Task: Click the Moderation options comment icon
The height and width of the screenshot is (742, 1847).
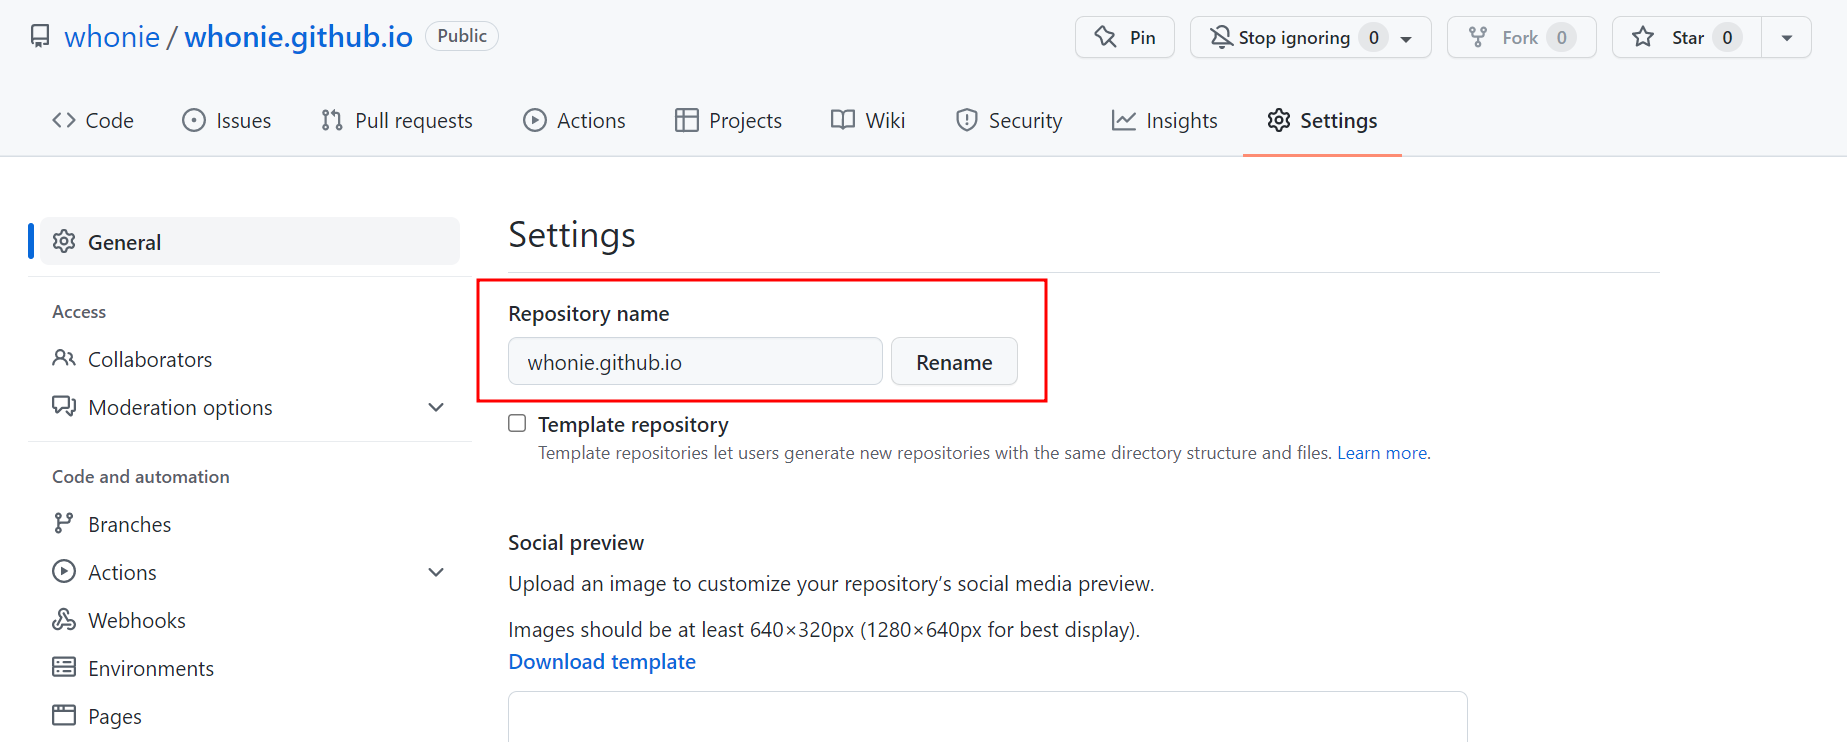Action: (64, 406)
